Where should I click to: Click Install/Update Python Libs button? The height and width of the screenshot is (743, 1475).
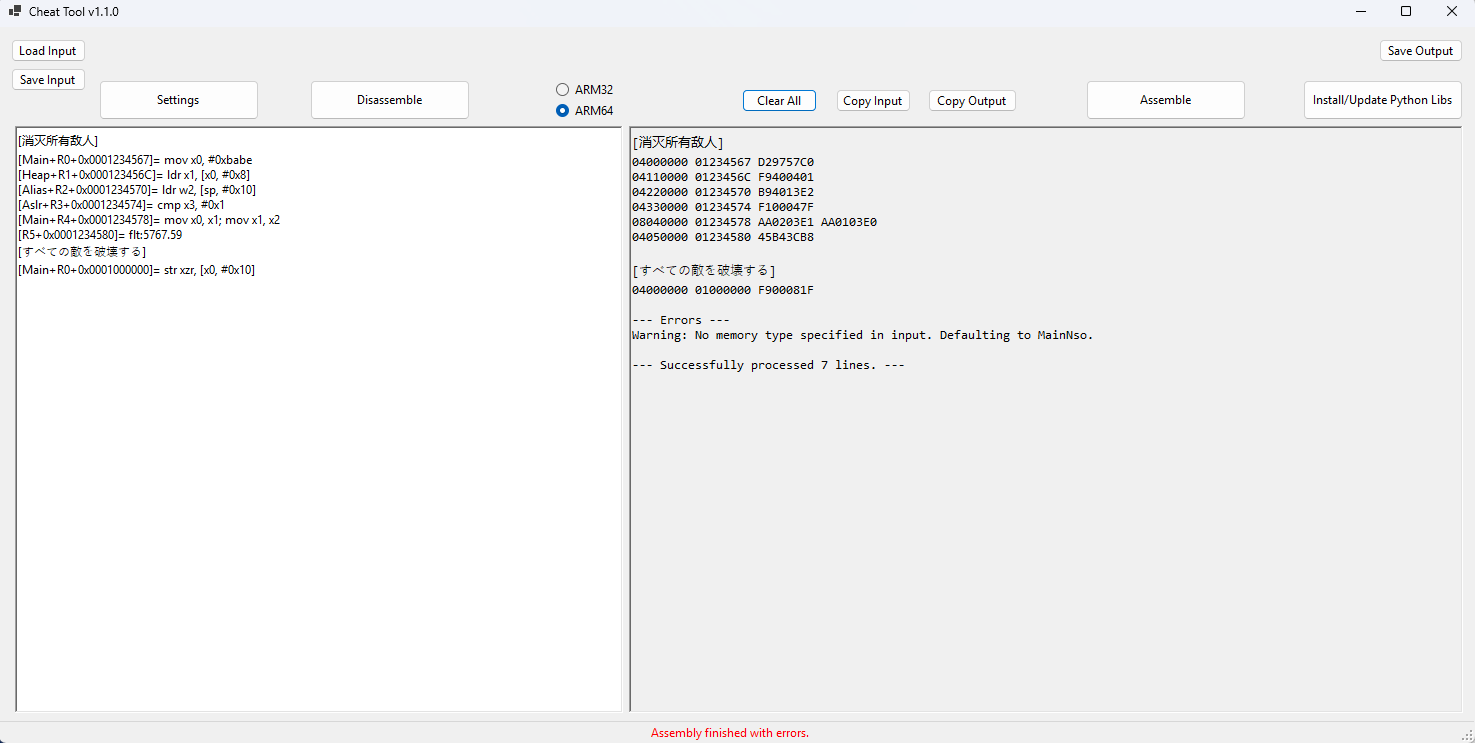(x=1383, y=100)
